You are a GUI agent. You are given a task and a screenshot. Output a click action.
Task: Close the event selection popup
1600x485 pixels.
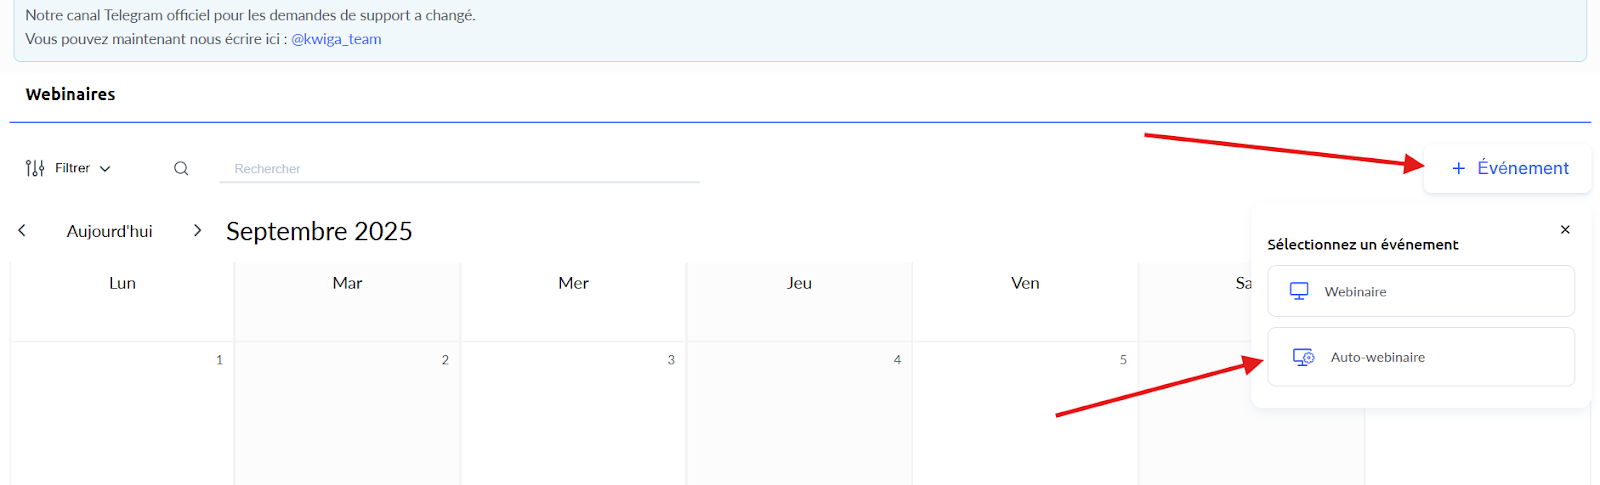1565,230
